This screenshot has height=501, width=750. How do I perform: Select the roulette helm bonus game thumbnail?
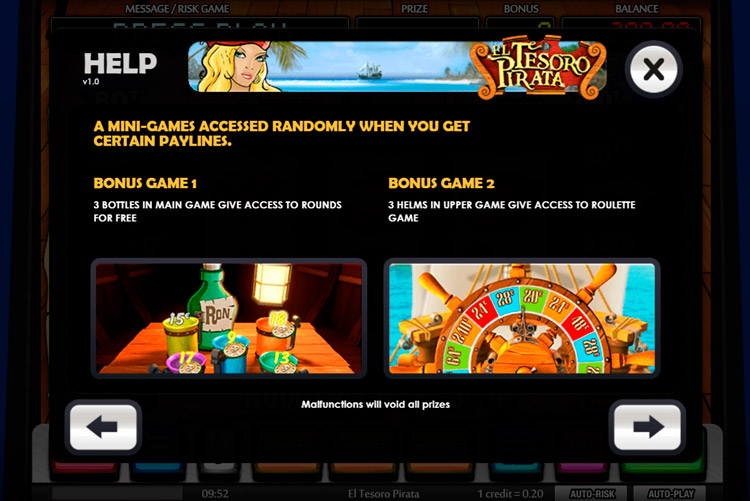(522, 318)
